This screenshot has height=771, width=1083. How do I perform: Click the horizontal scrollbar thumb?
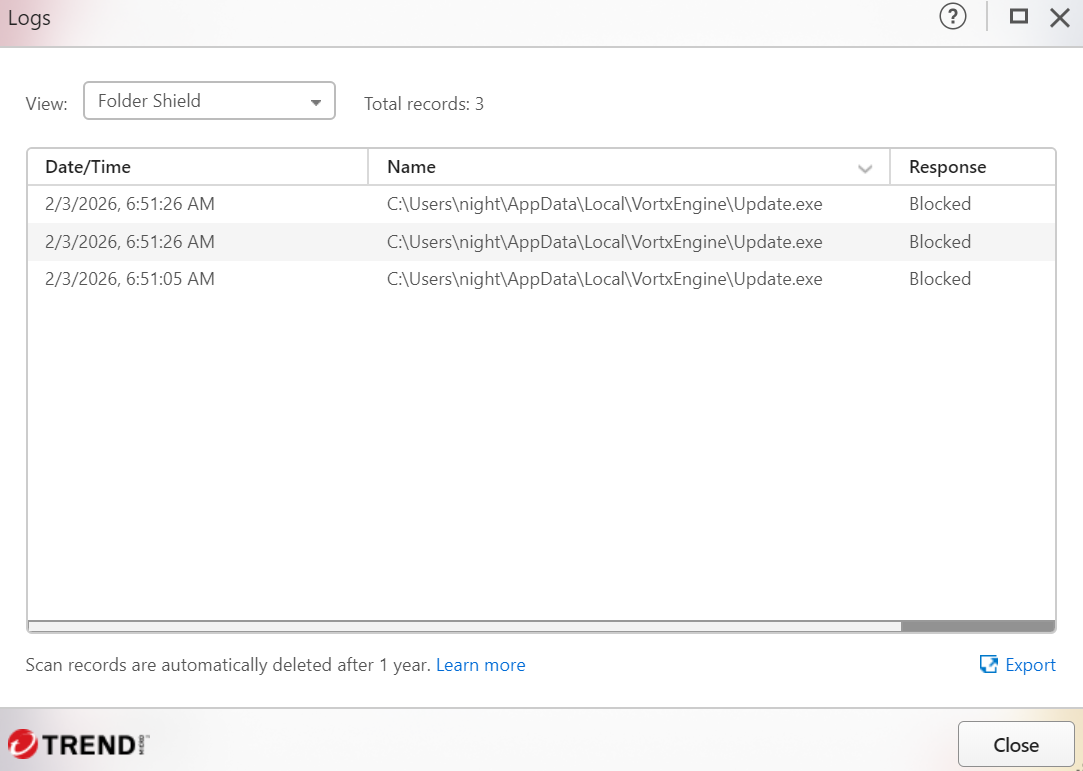pos(465,626)
